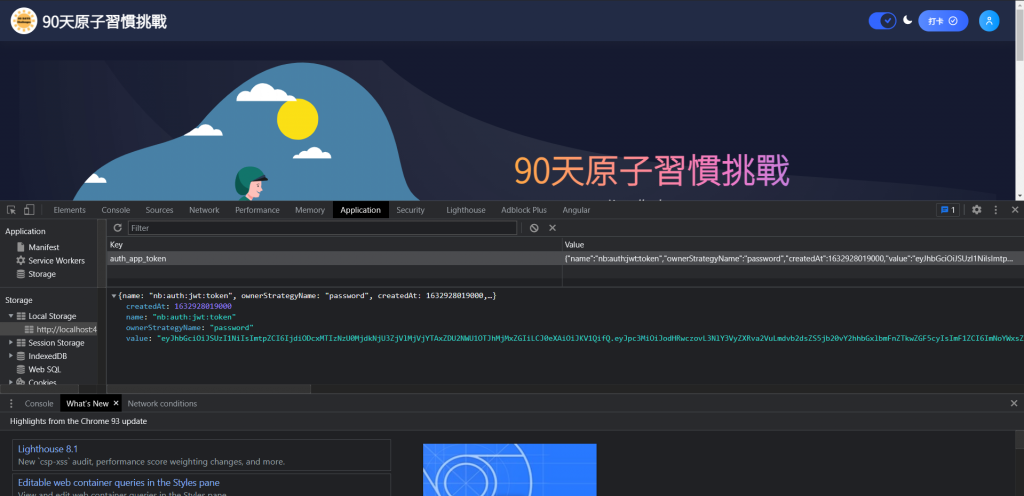The height and width of the screenshot is (496, 1024).
Task: Open DevTools more options menu
Action: [996, 209]
